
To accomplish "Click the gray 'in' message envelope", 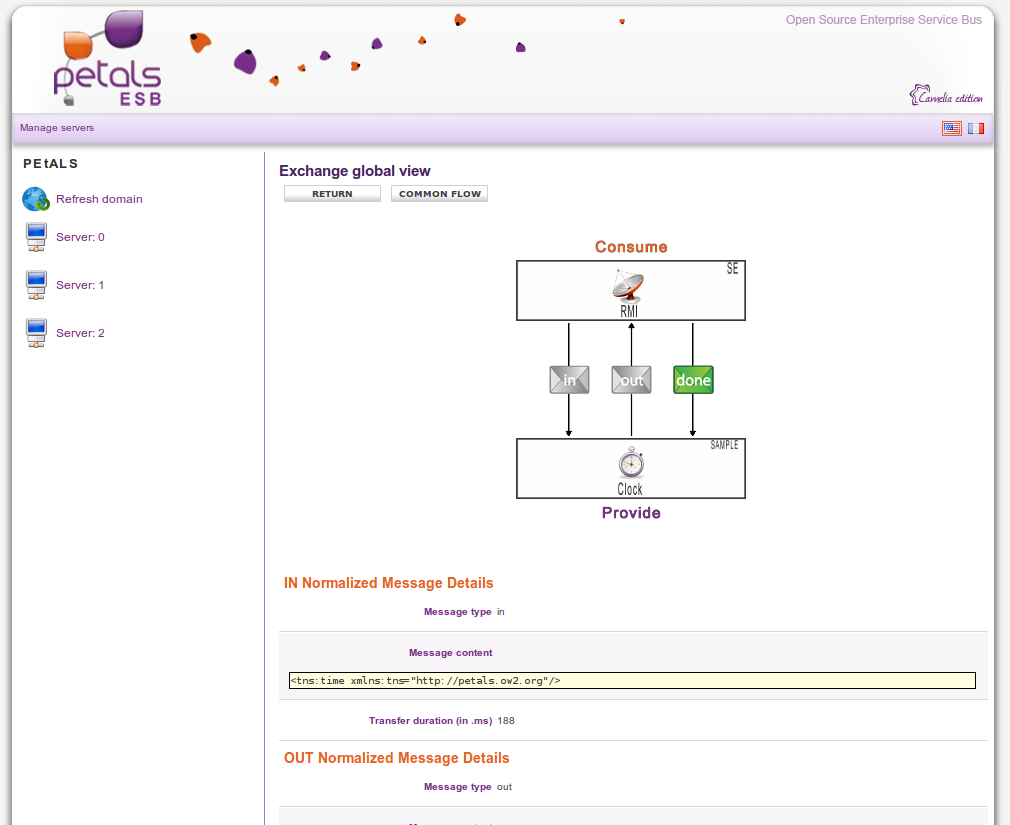I will [x=569, y=380].
